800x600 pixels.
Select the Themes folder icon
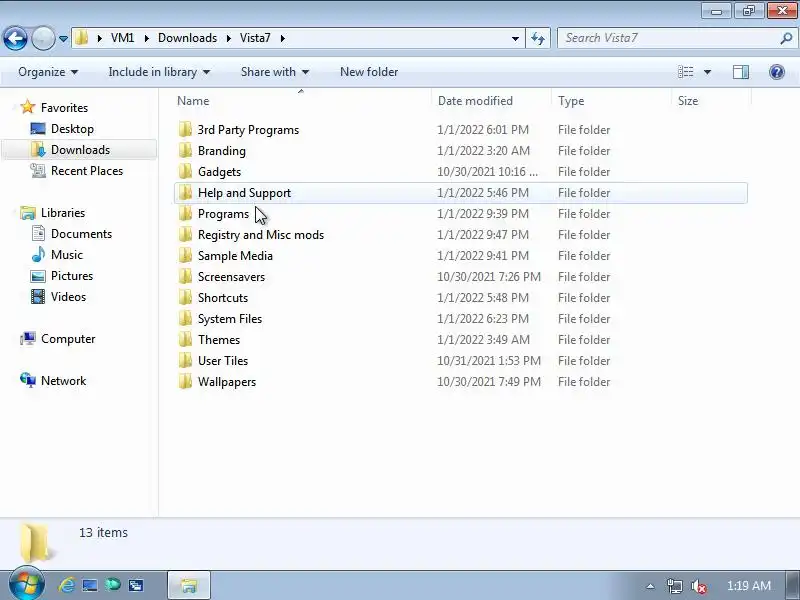185,339
